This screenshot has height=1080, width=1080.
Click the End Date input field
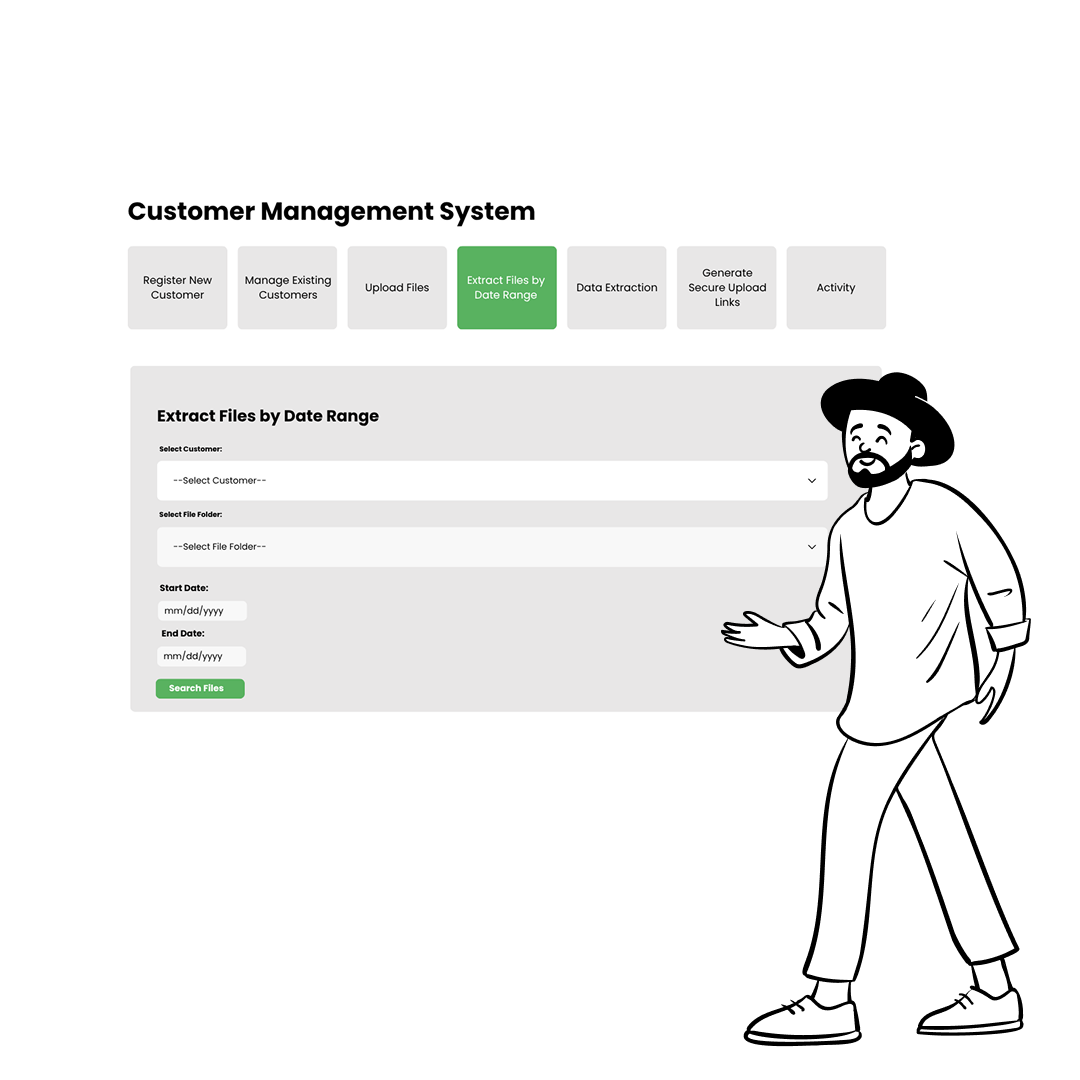click(201, 655)
